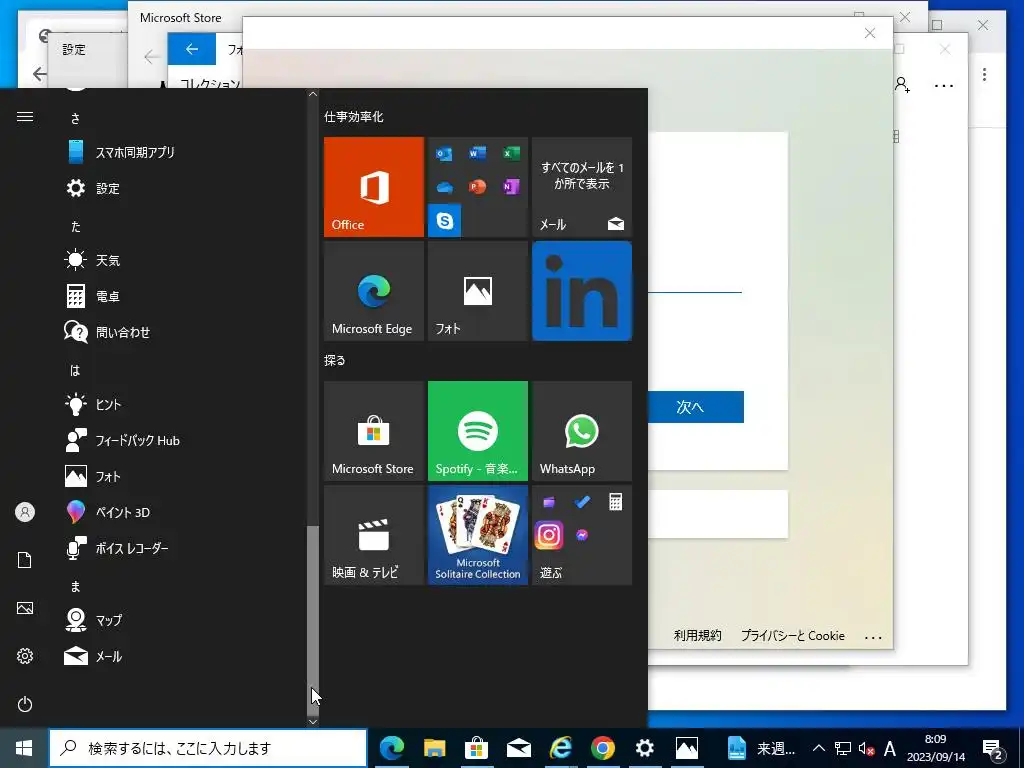Open the フォト tile in Start
This screenshot has height=768, width=1024.
pyautogui.click(x=477, y=291)
